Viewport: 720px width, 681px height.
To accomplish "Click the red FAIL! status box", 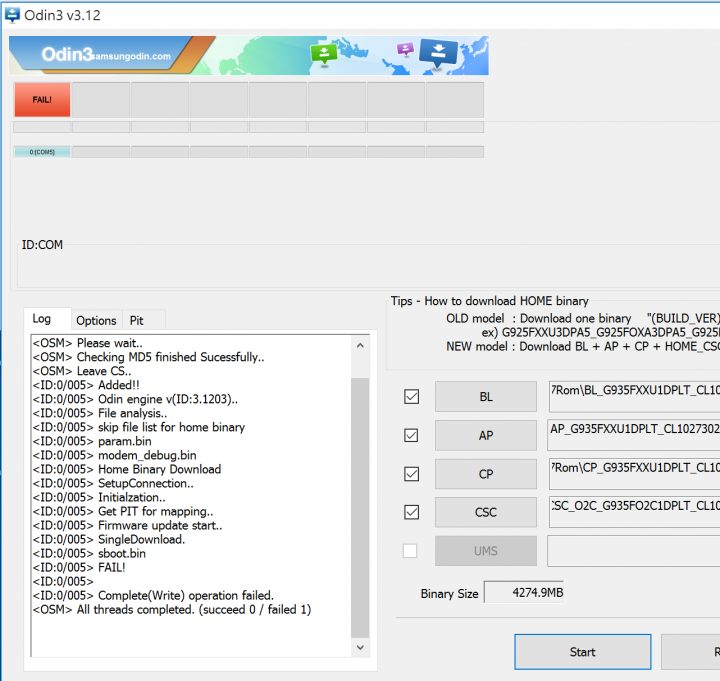I will point(42,100).
